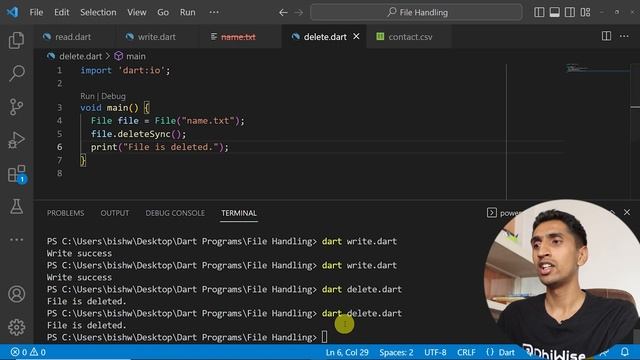This screenshot has width=640, height=360.
Task: Open the View menu
Action: (x=137, y=12)
